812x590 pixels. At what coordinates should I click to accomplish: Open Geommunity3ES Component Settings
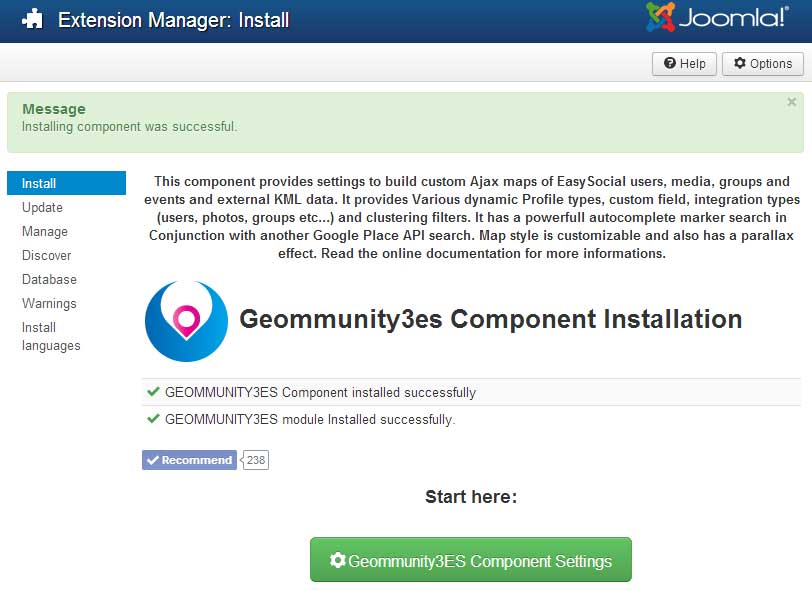(x=471, y=560)
